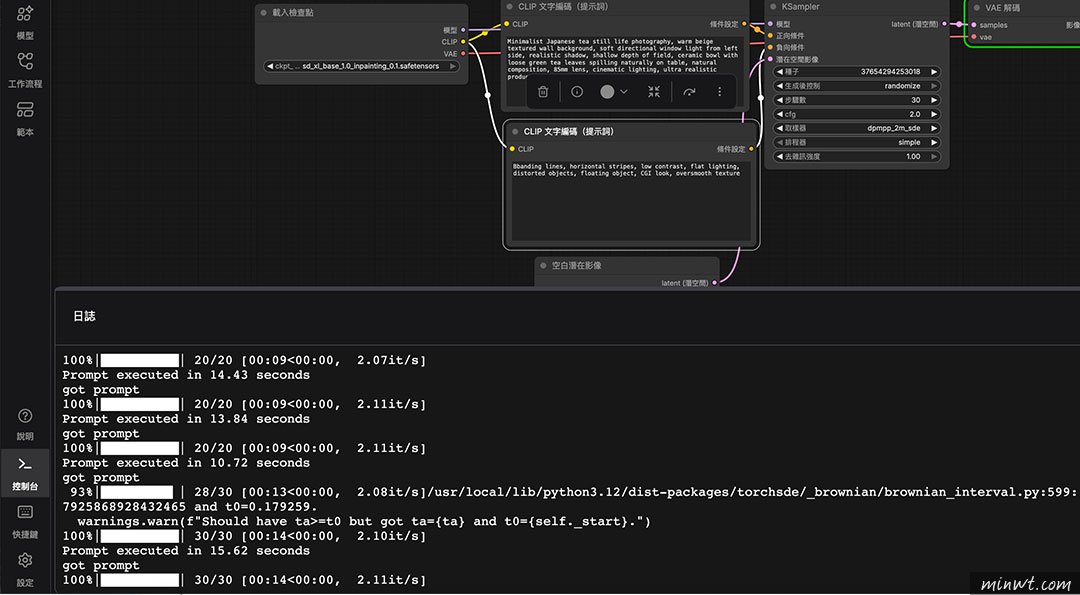Open the 說明 help menu

(x=25, y=423)
